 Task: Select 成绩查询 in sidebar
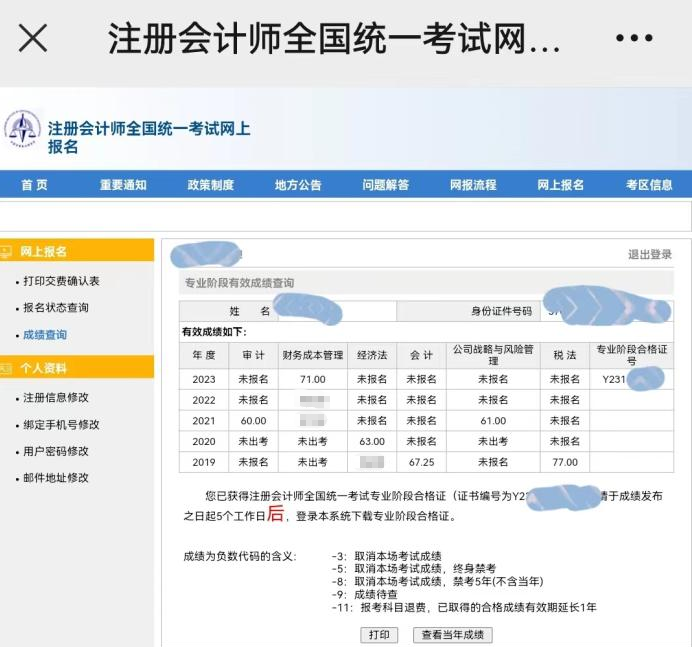tap(45, 335)
